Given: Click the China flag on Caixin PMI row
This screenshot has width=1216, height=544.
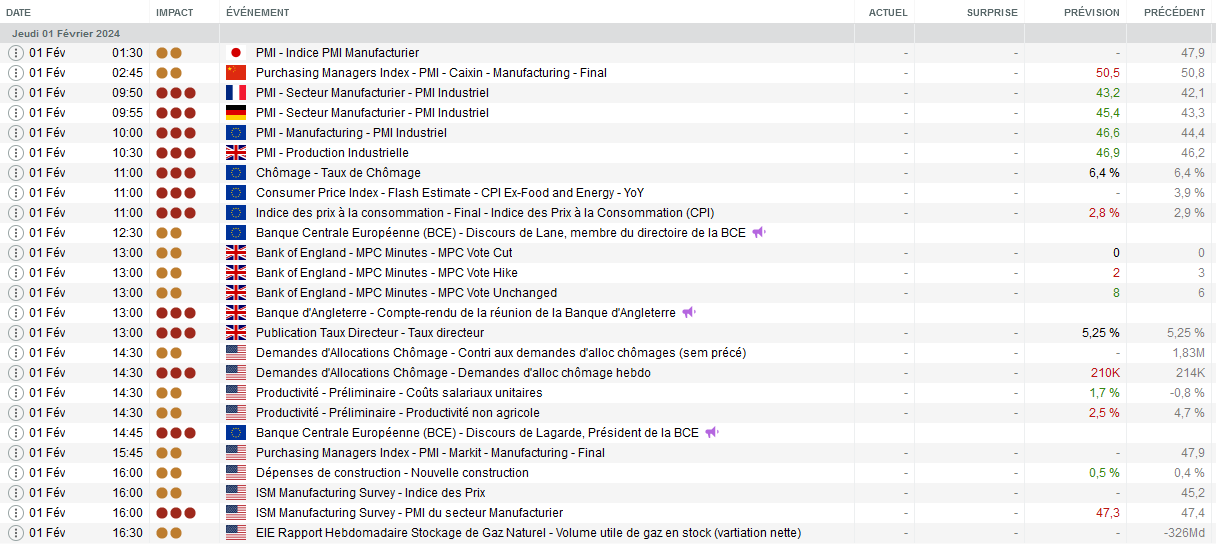Looking at the screenshot, I should [x=236, y=73].
